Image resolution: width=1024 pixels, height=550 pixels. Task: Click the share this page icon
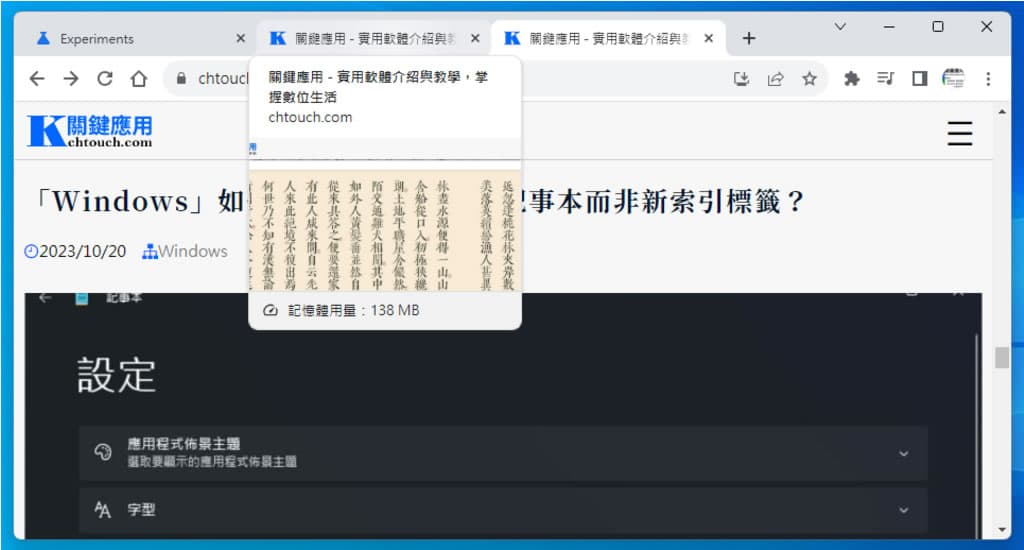pyautogui.click(x=775, y=78)
